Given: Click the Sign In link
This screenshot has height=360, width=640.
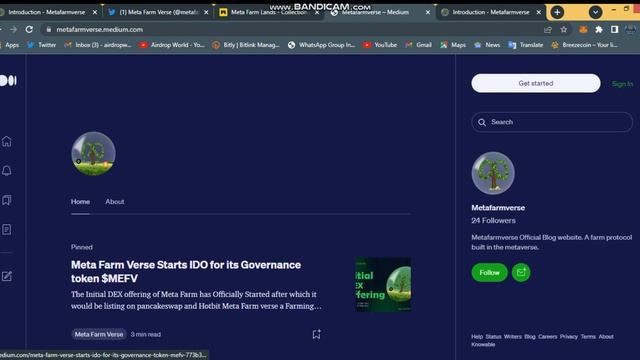Looking at the screenshot, I should tap(622, 84).
